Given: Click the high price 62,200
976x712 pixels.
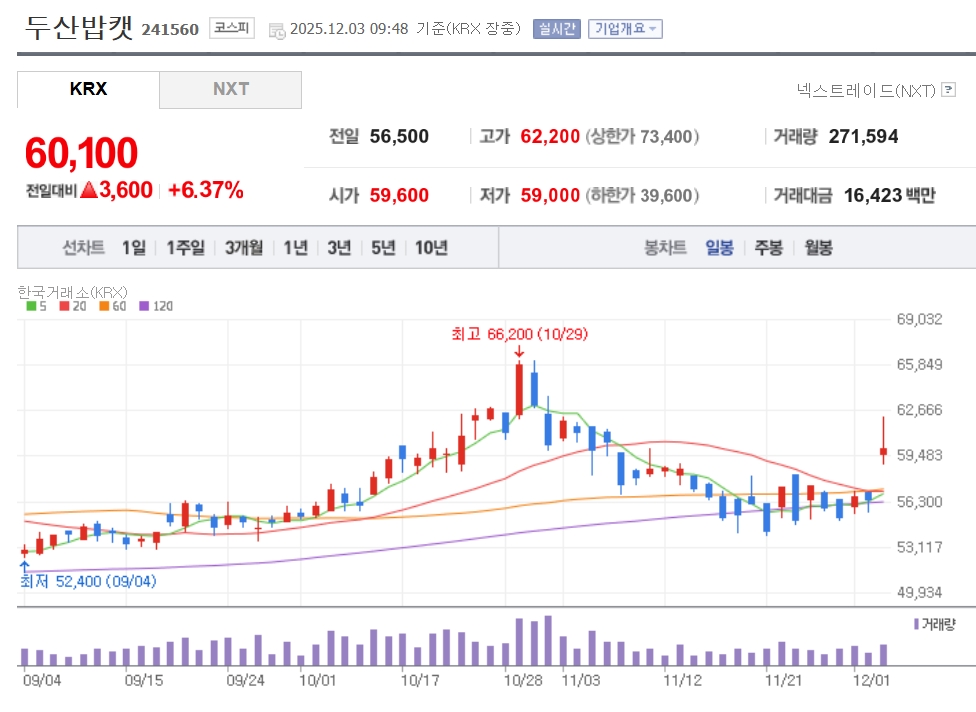Looking at the screenshot, I should click(x=550, y=136).
